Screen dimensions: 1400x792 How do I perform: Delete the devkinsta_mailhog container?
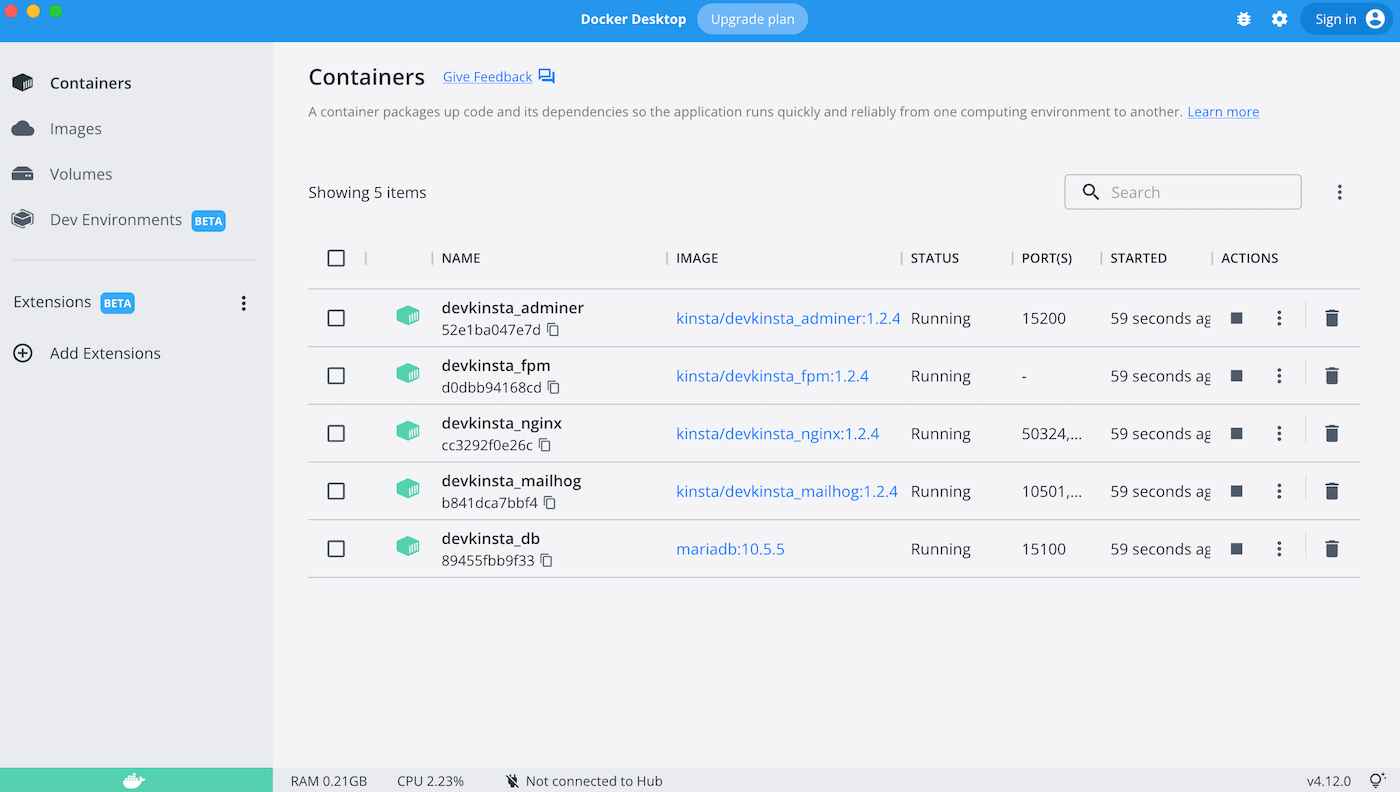1331,491
